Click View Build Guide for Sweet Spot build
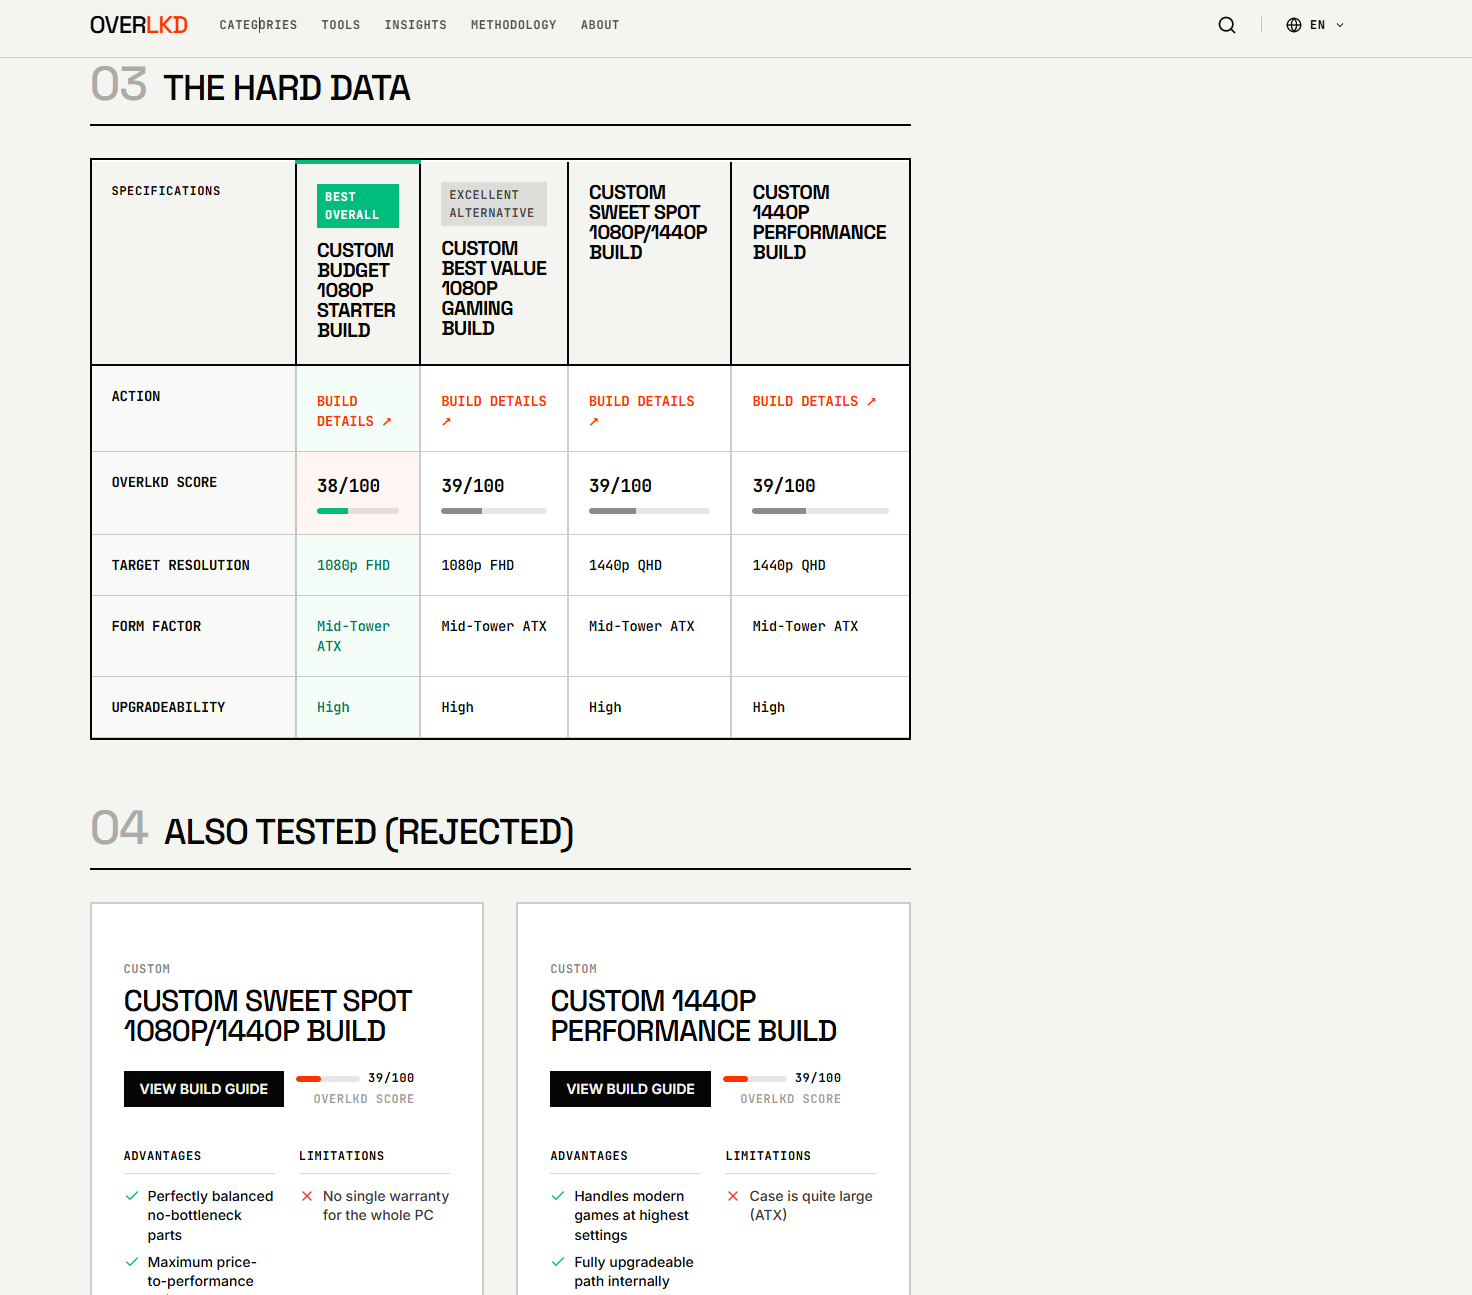 (204, 1089)
